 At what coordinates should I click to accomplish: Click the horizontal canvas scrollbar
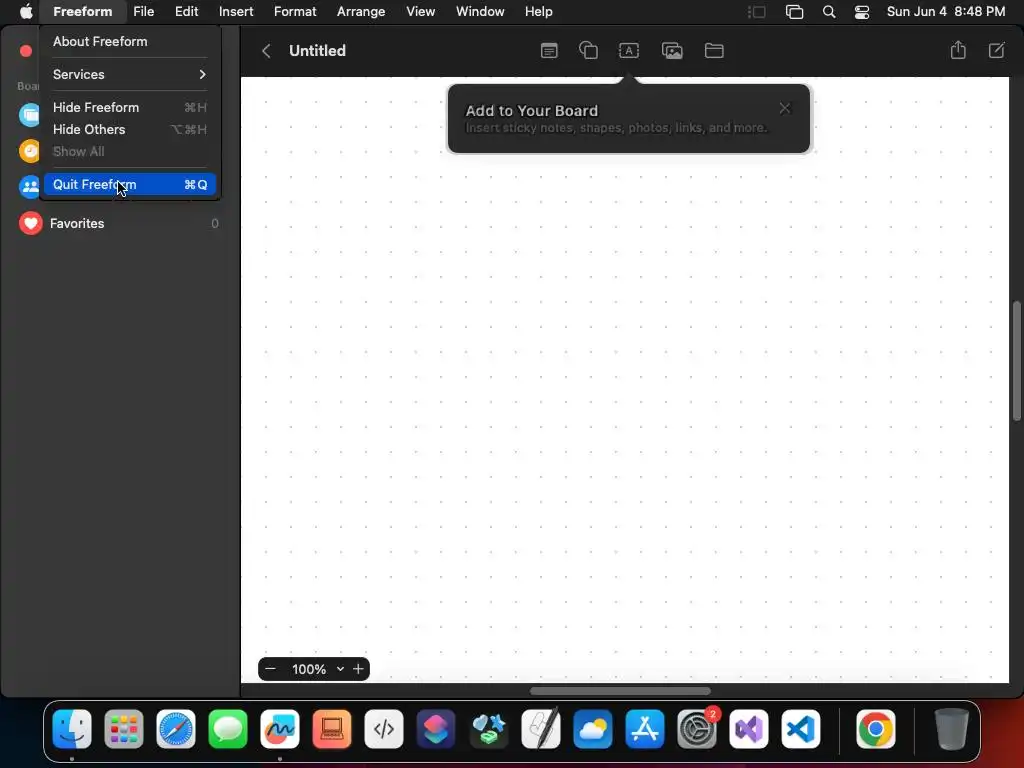[620, 691]
